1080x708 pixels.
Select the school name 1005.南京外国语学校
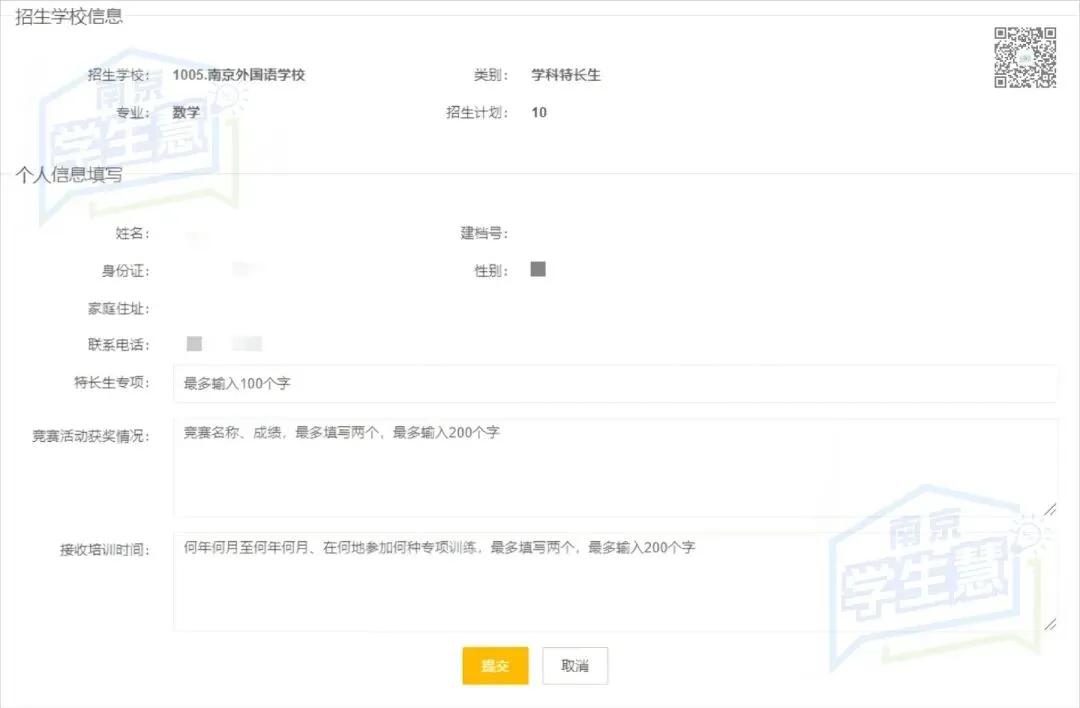point(238,74)
